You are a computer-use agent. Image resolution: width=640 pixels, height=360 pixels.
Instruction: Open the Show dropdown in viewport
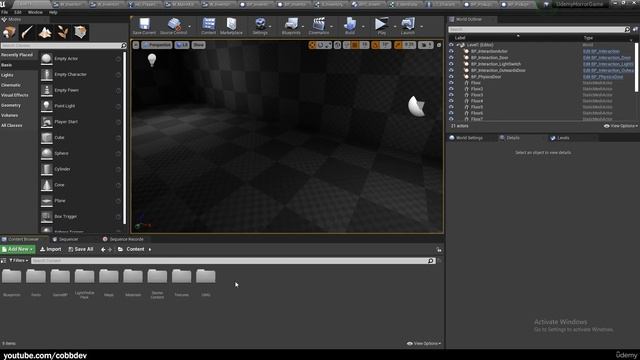tap(198, 45)
